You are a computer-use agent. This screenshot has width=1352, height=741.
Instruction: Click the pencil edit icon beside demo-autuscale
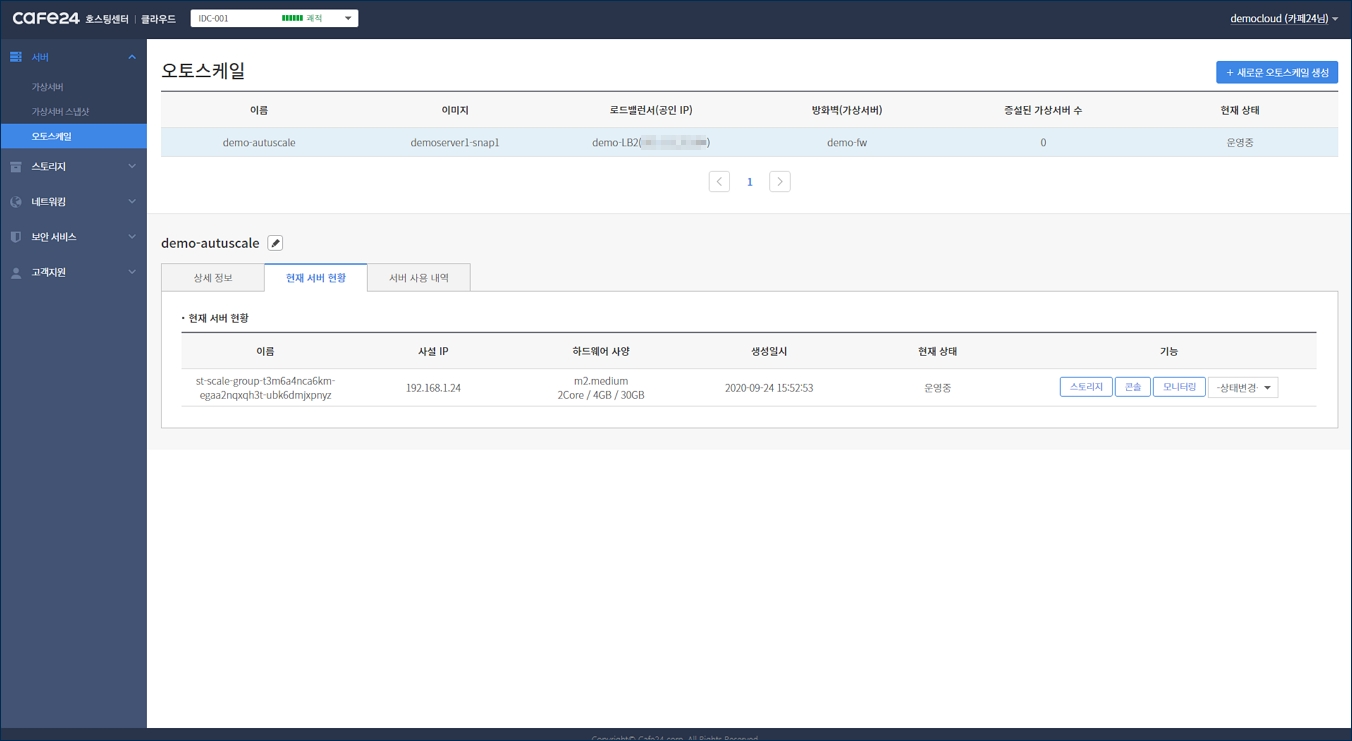coord(275,243)
